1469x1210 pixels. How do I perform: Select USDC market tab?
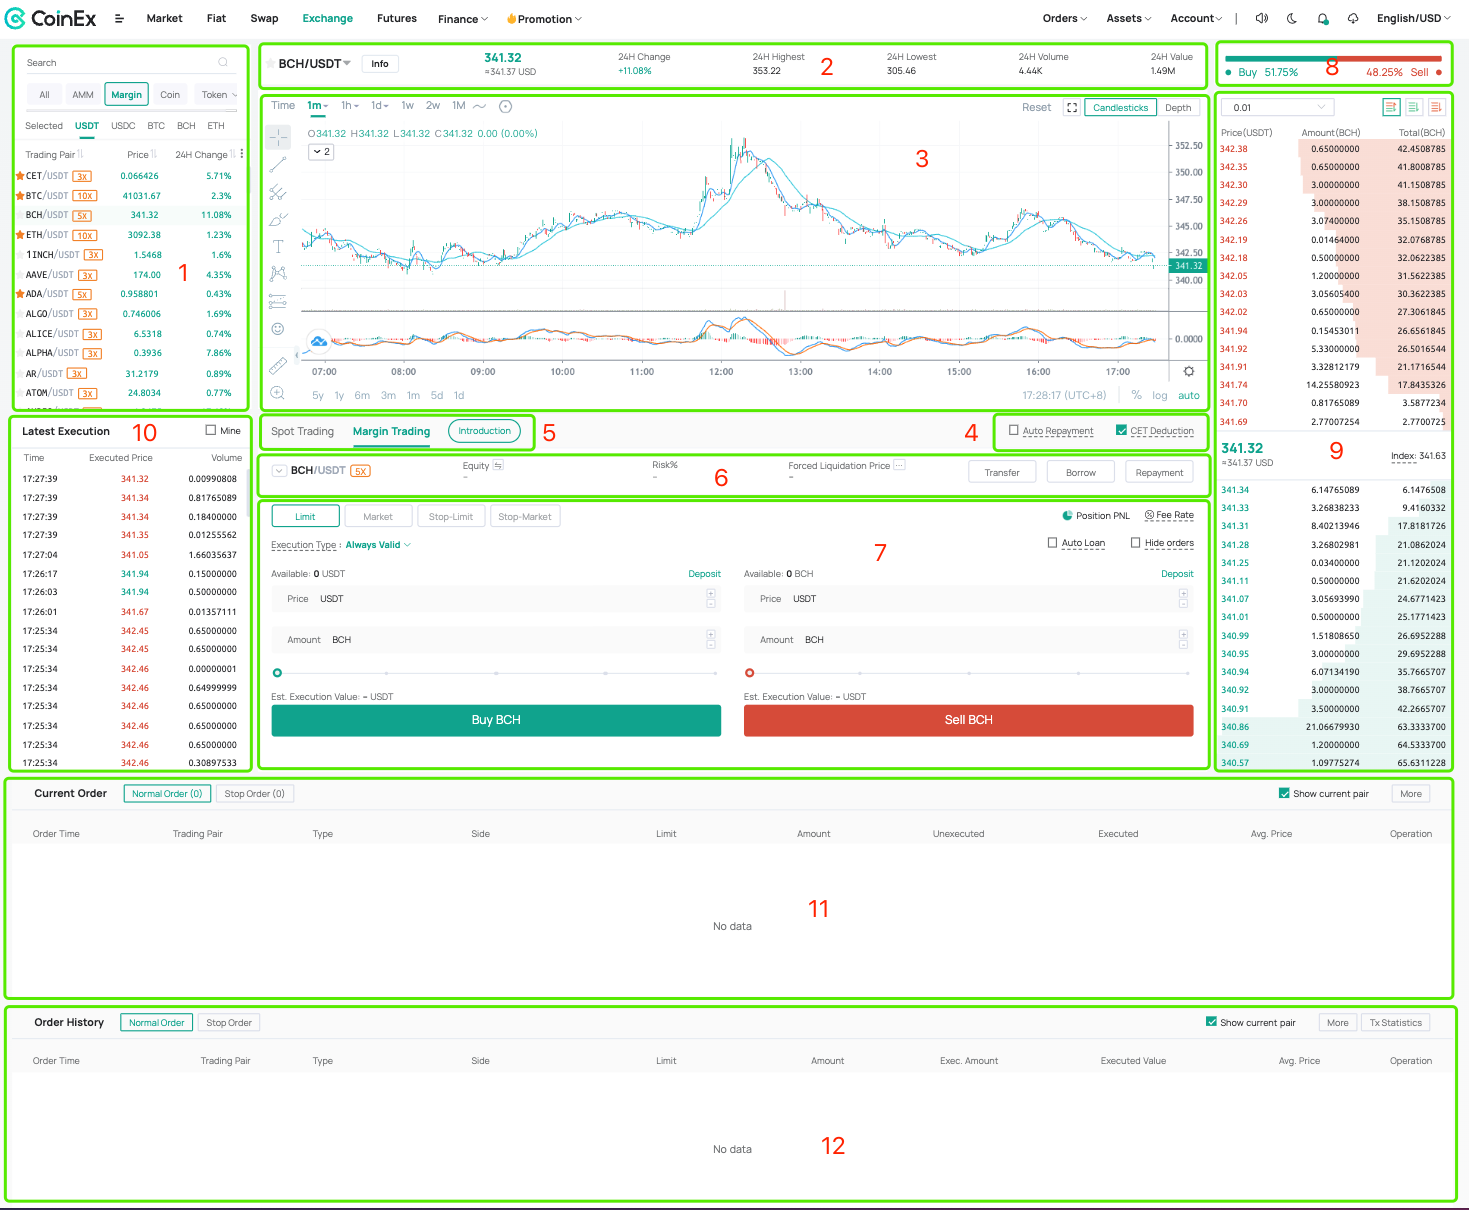[x=123, y=126]
